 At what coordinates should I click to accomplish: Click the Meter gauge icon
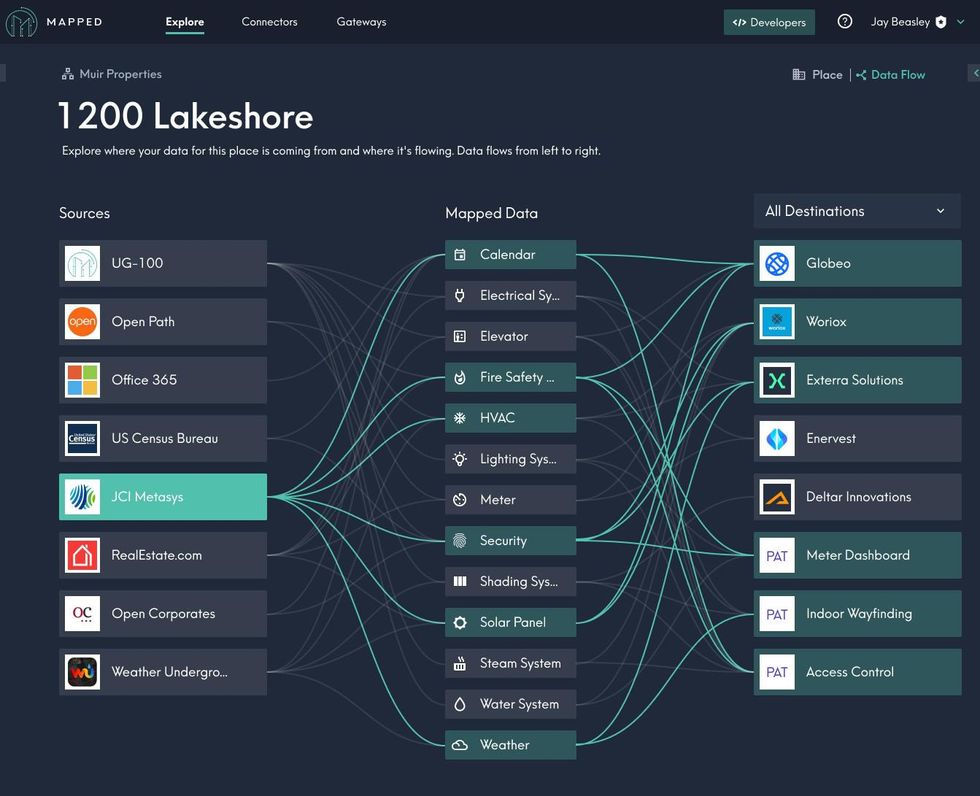[x=460, y=500]
